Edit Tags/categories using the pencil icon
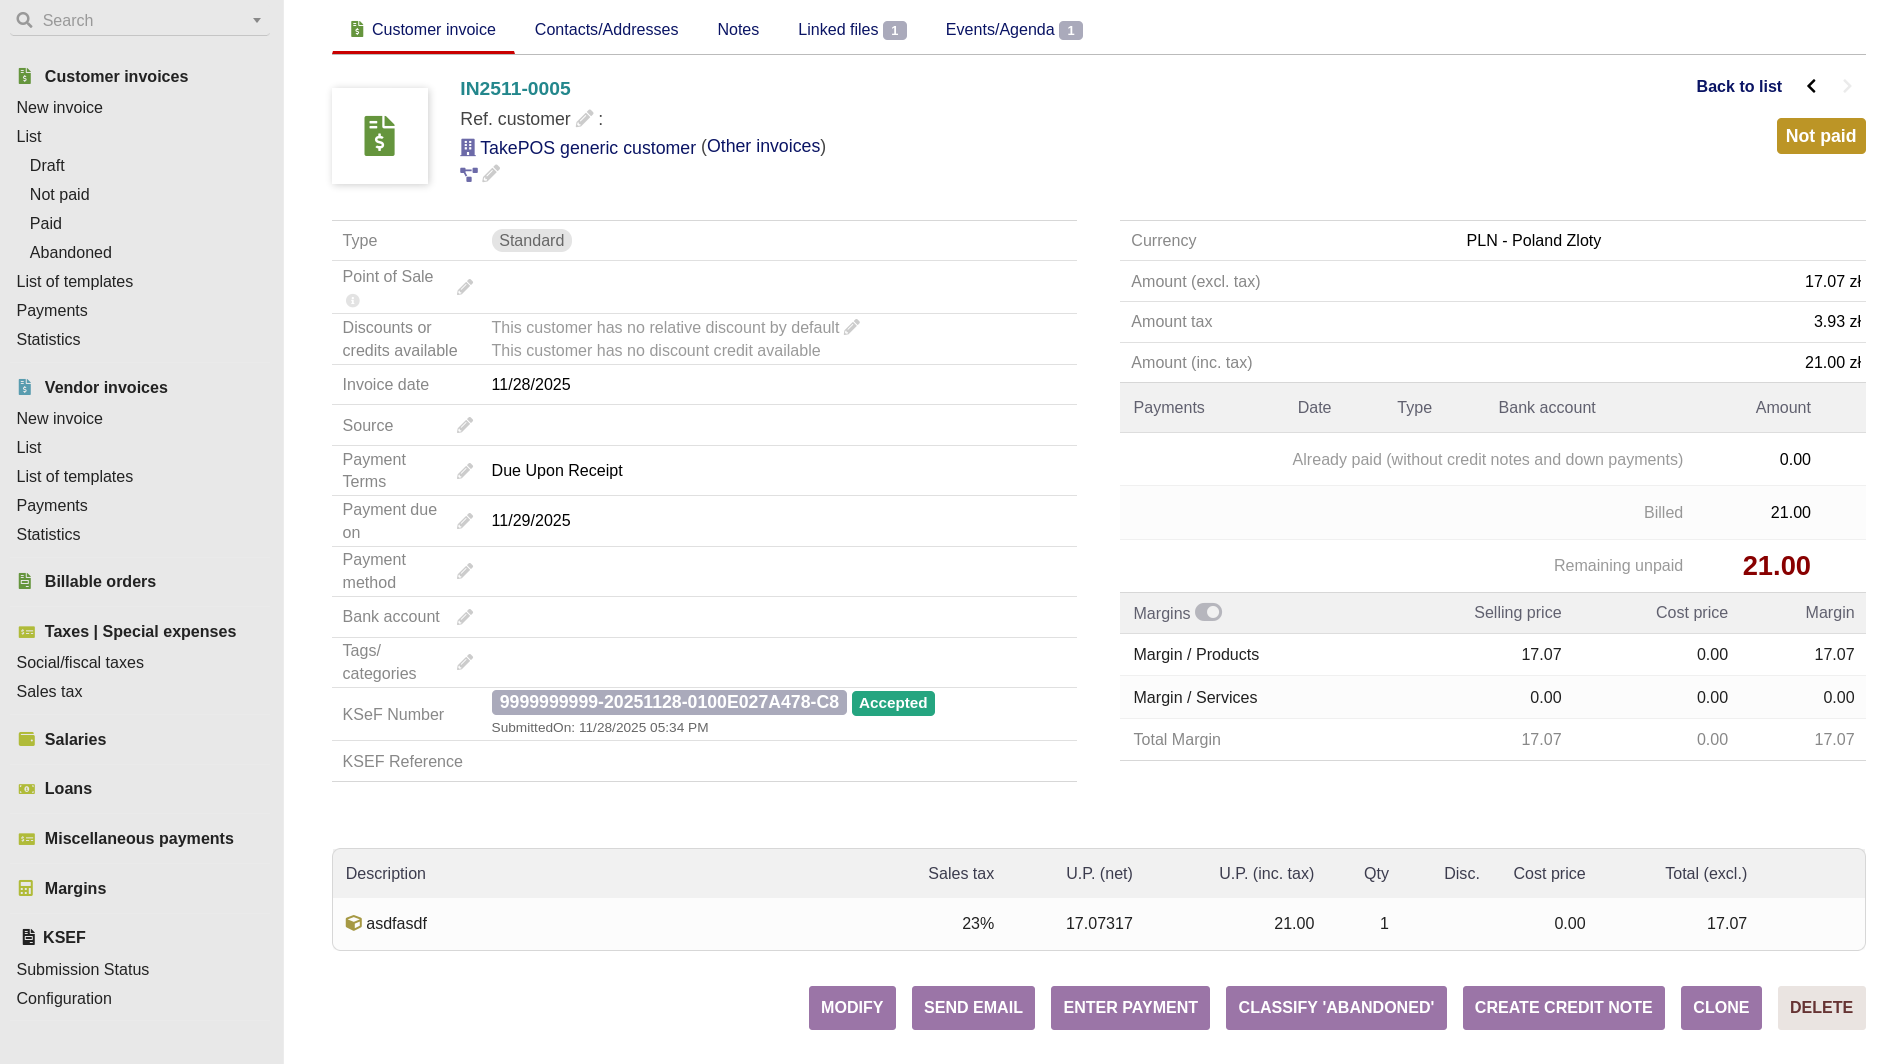This screenshot has height=1064, width=1894. 465,662
